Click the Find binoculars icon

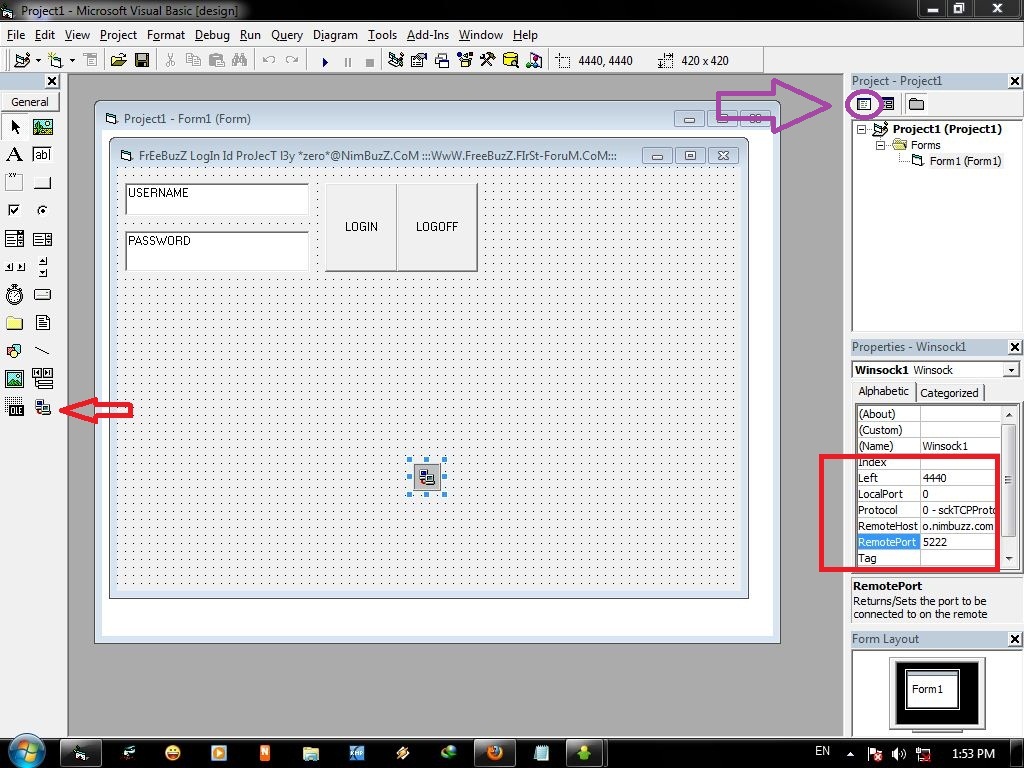pos(239,61)
